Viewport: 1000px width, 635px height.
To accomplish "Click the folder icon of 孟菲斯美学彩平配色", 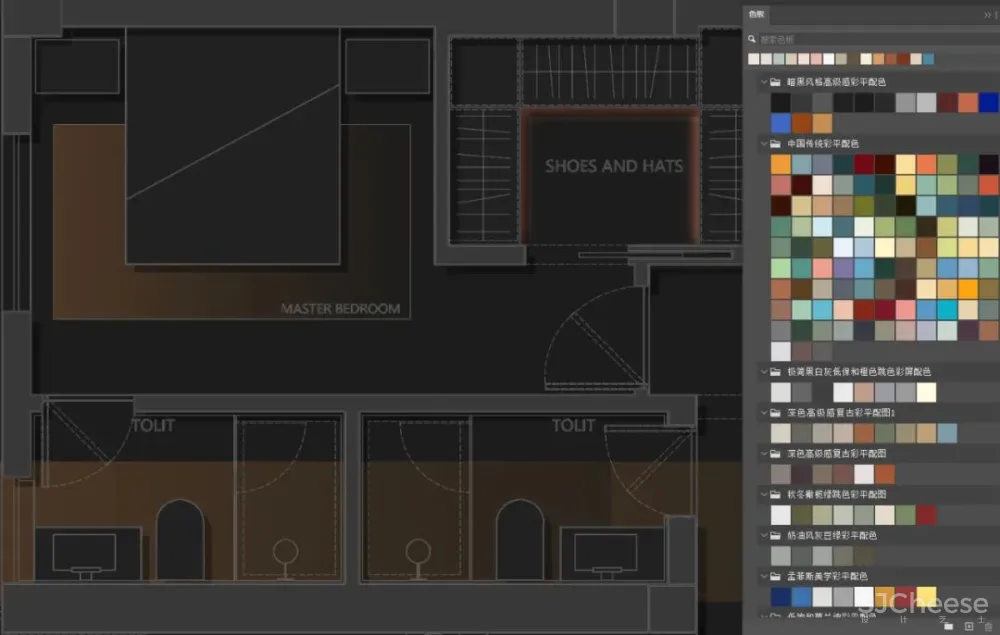I will pos(775,577).
